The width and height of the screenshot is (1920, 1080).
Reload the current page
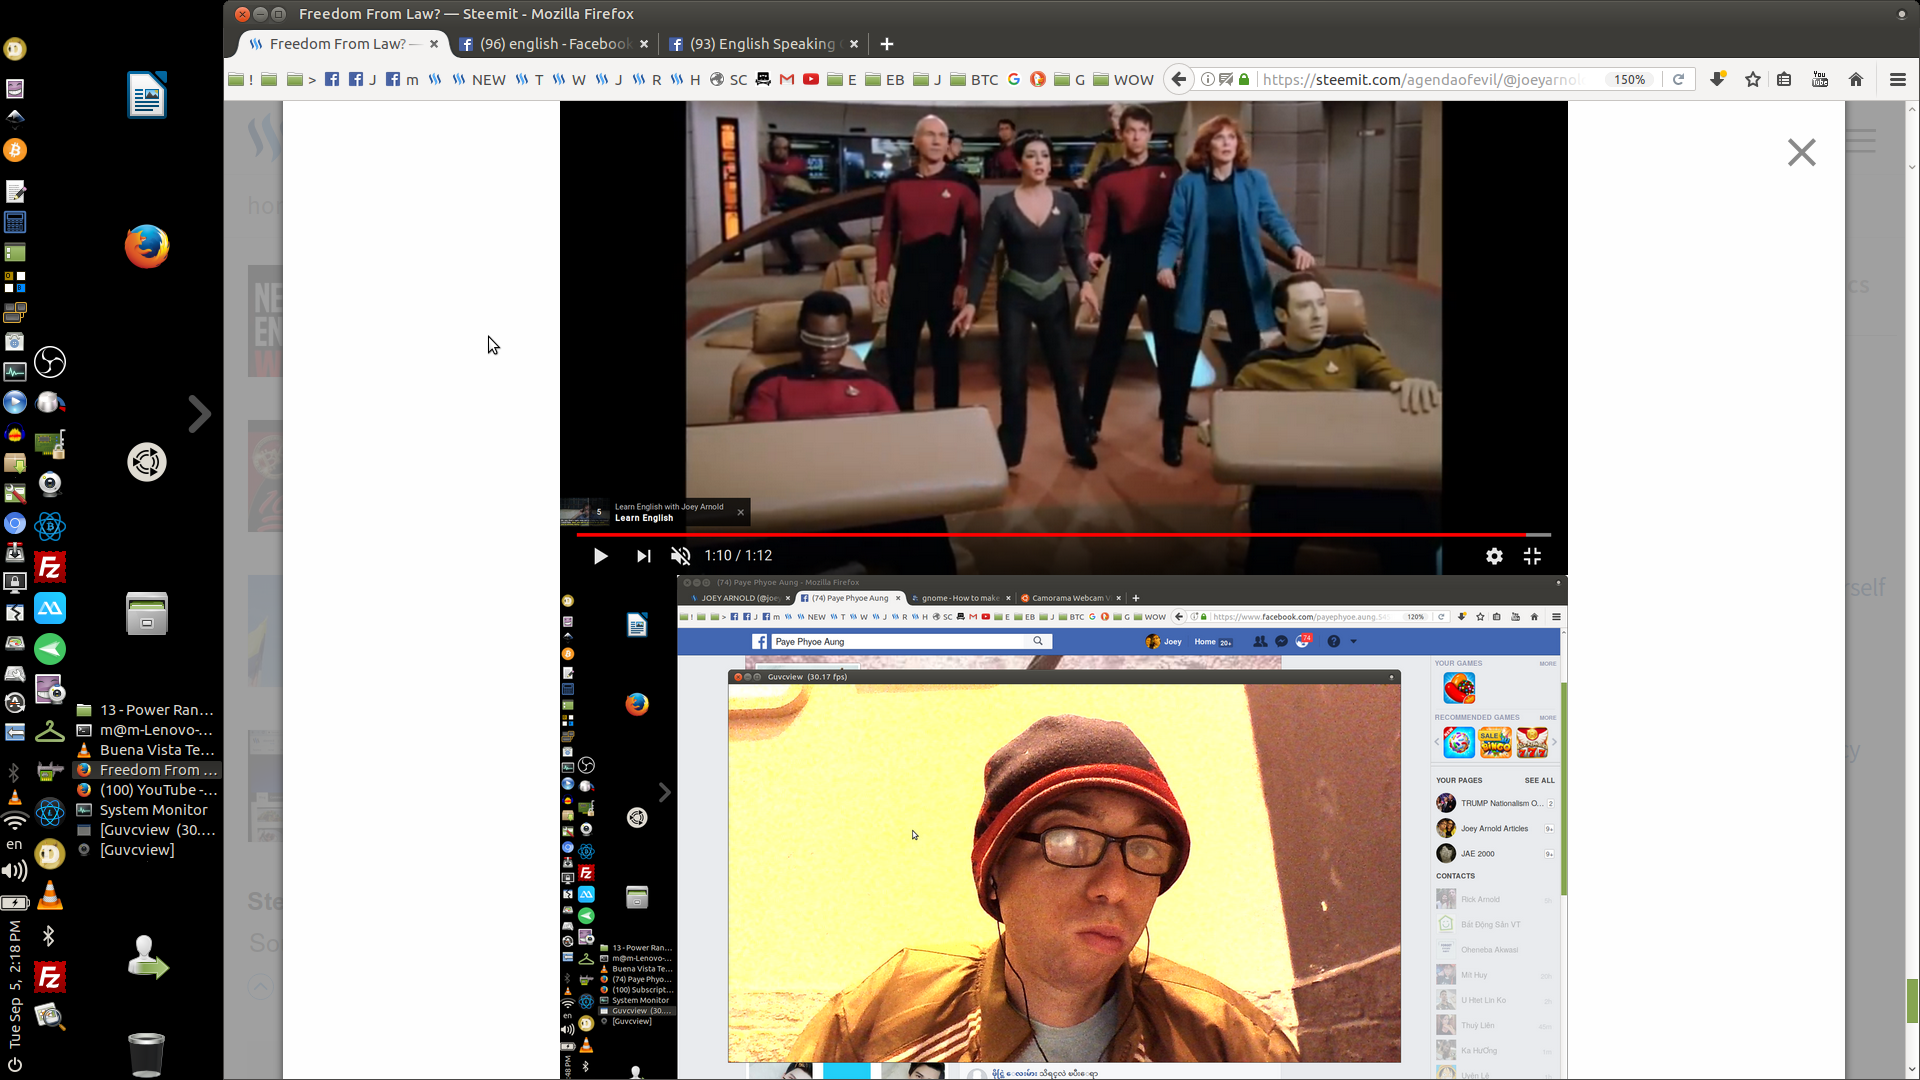coord(1679,79)
